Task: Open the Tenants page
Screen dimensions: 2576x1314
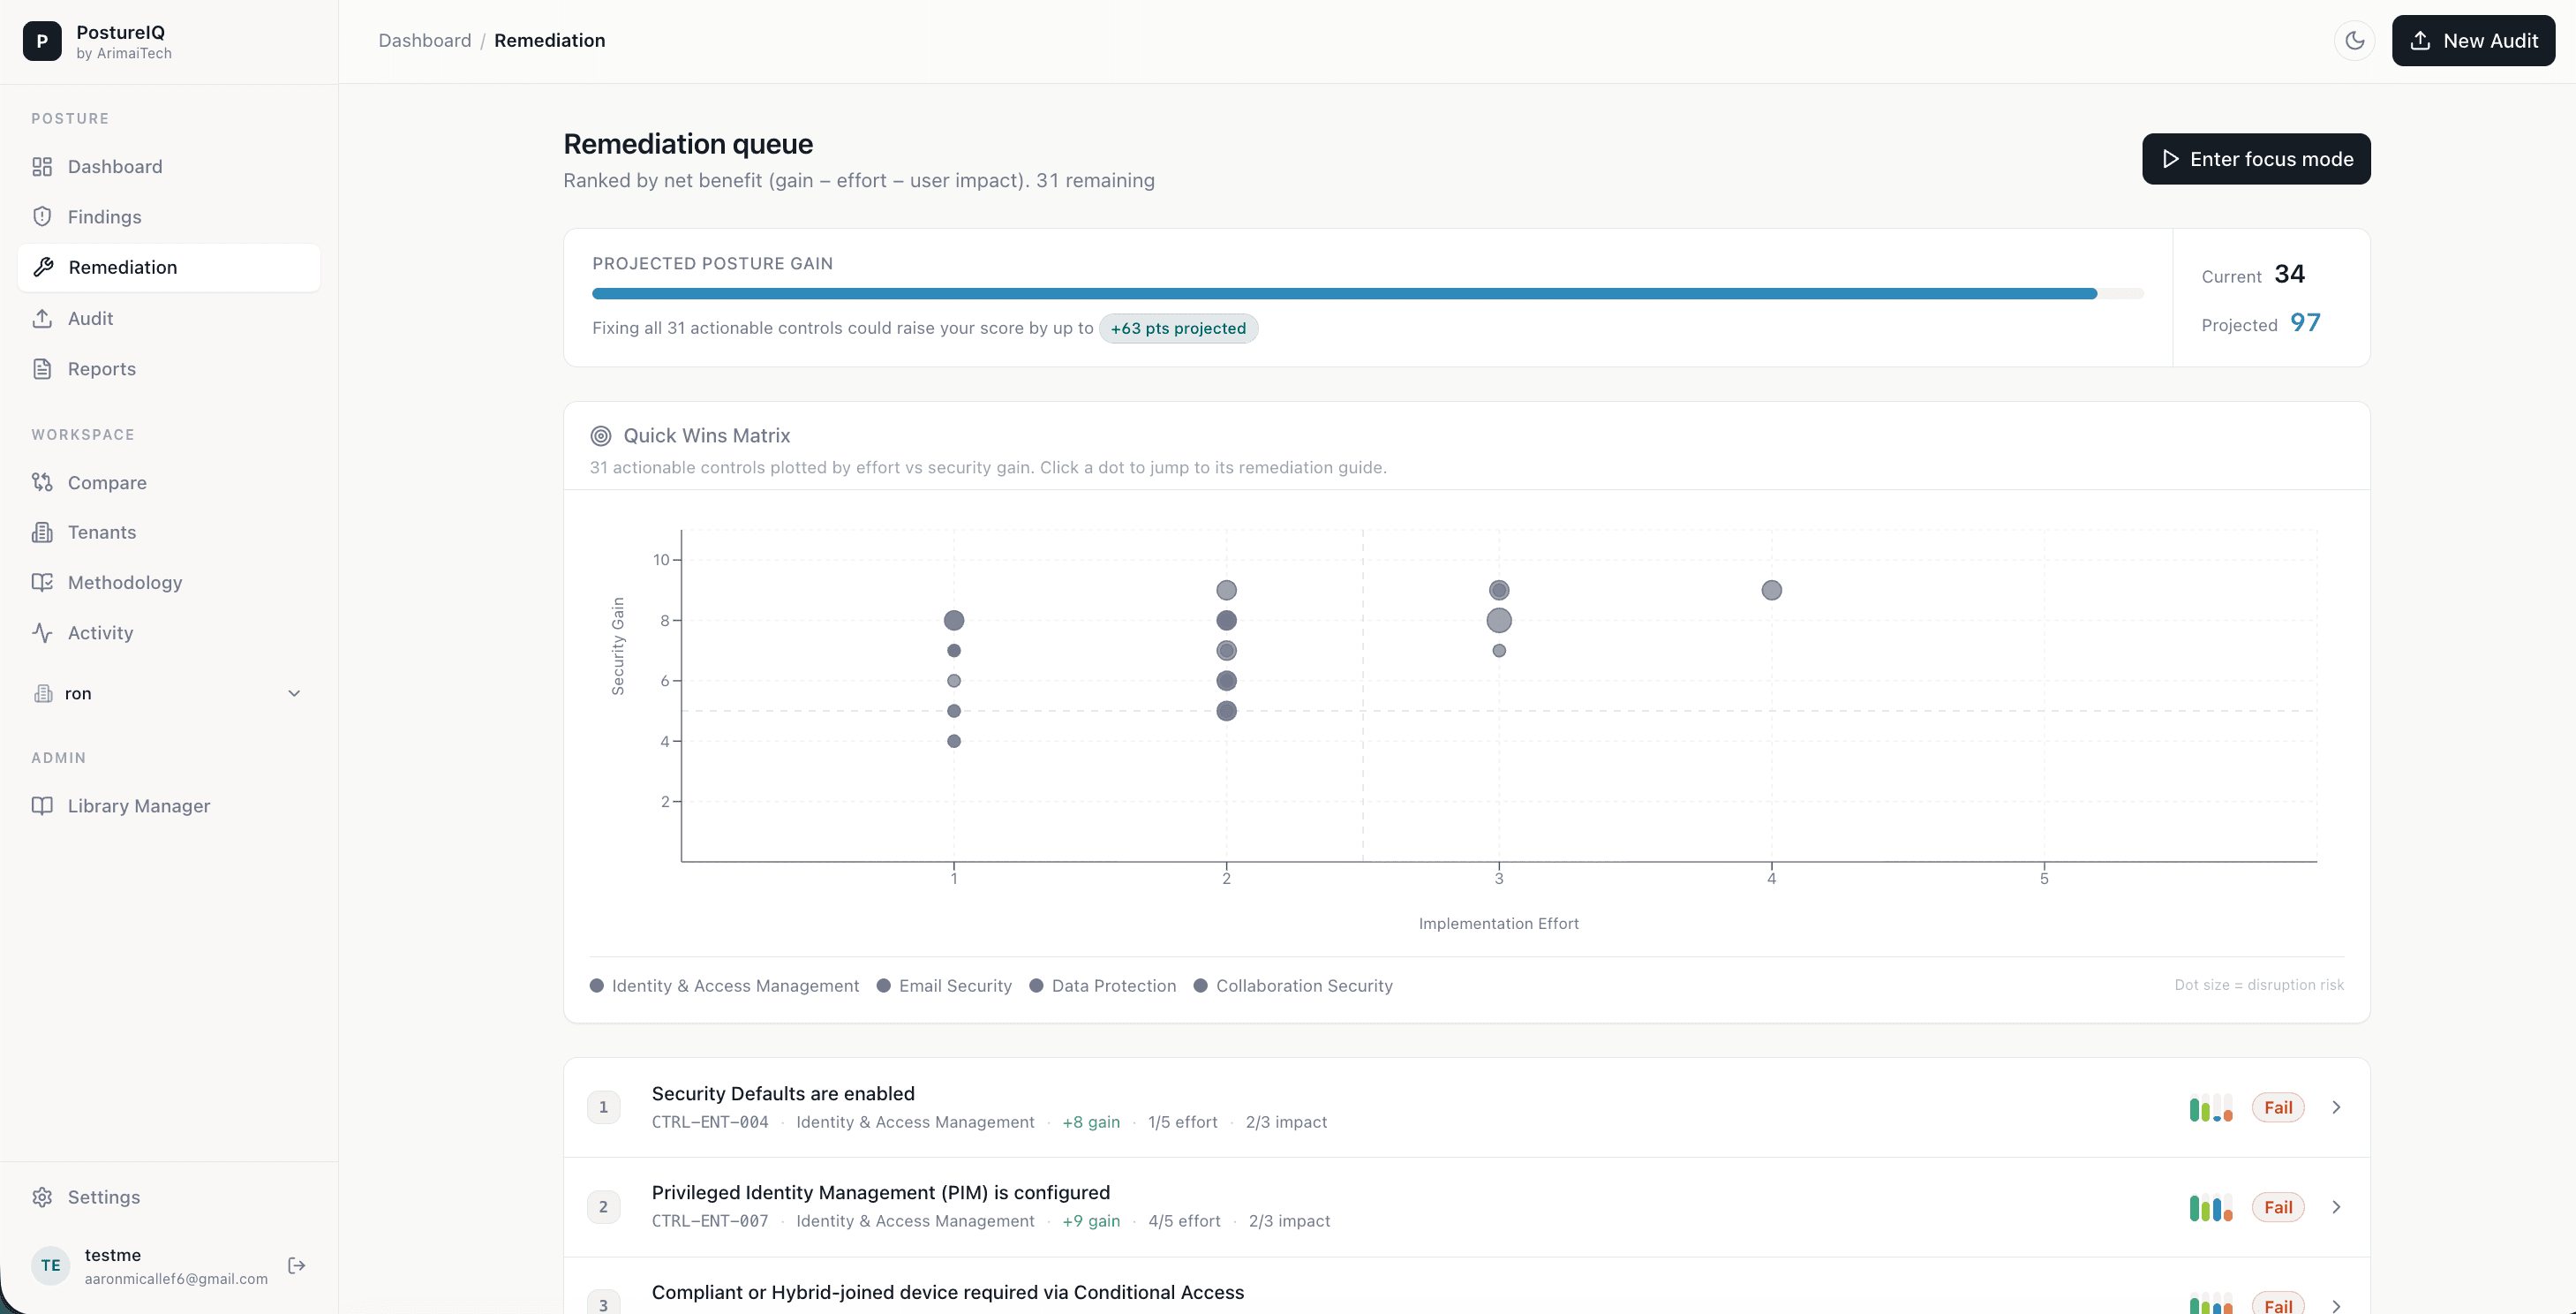Action: (x=168, y=532)
